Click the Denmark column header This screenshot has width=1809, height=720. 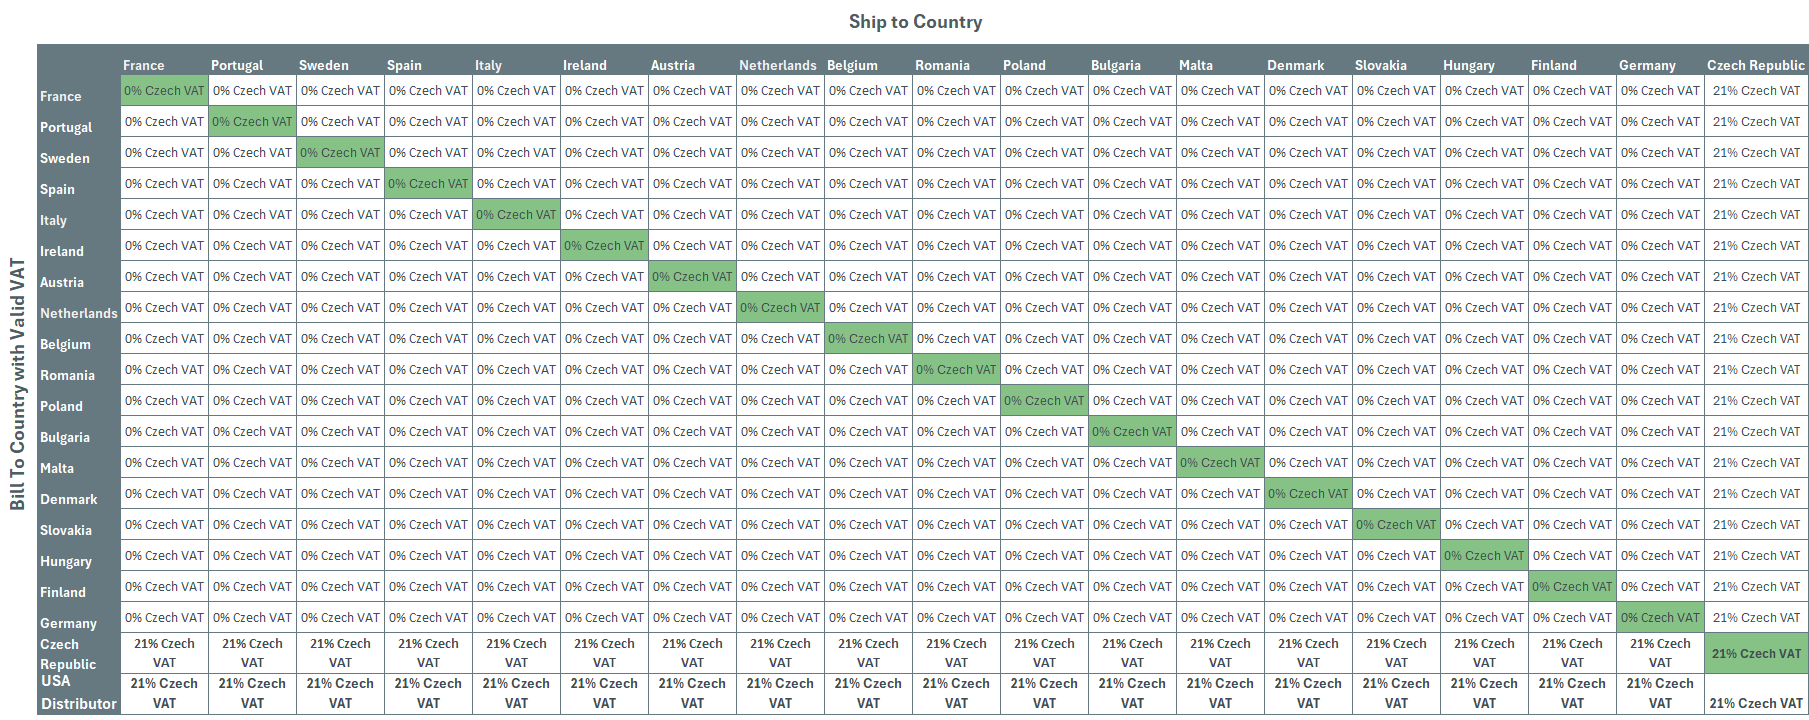point(1296,65)
